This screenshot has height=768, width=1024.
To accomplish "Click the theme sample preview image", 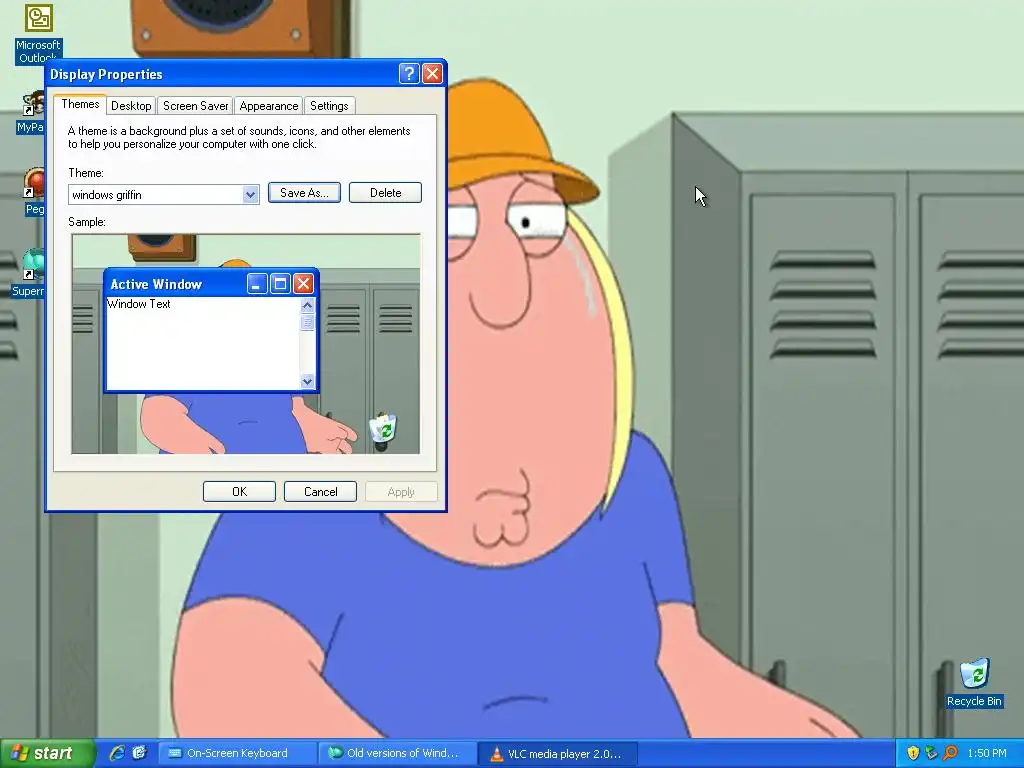I will coord(246,344).
